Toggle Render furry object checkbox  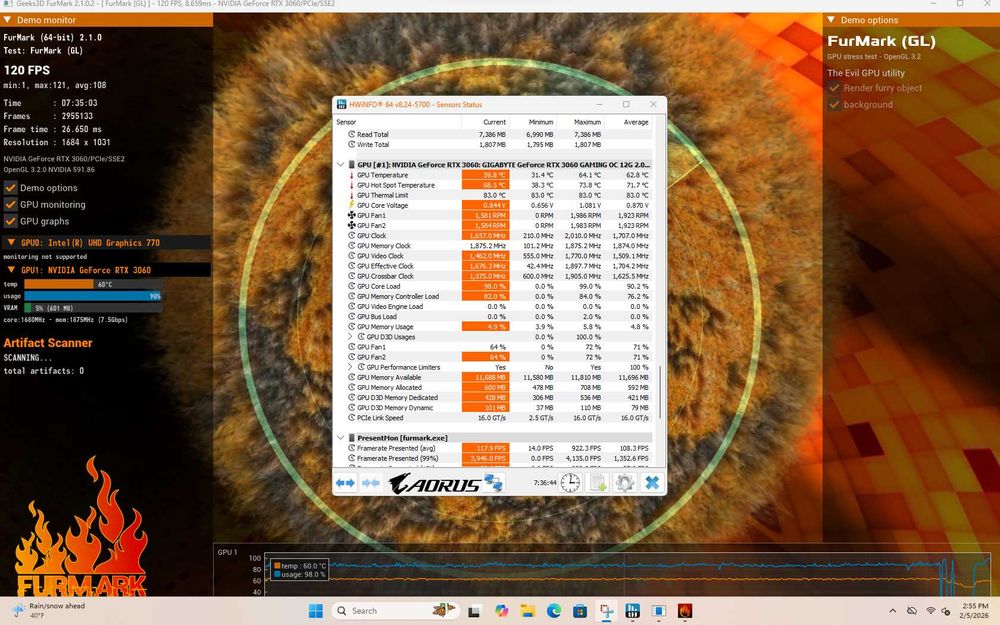click(x=834, y=87)
